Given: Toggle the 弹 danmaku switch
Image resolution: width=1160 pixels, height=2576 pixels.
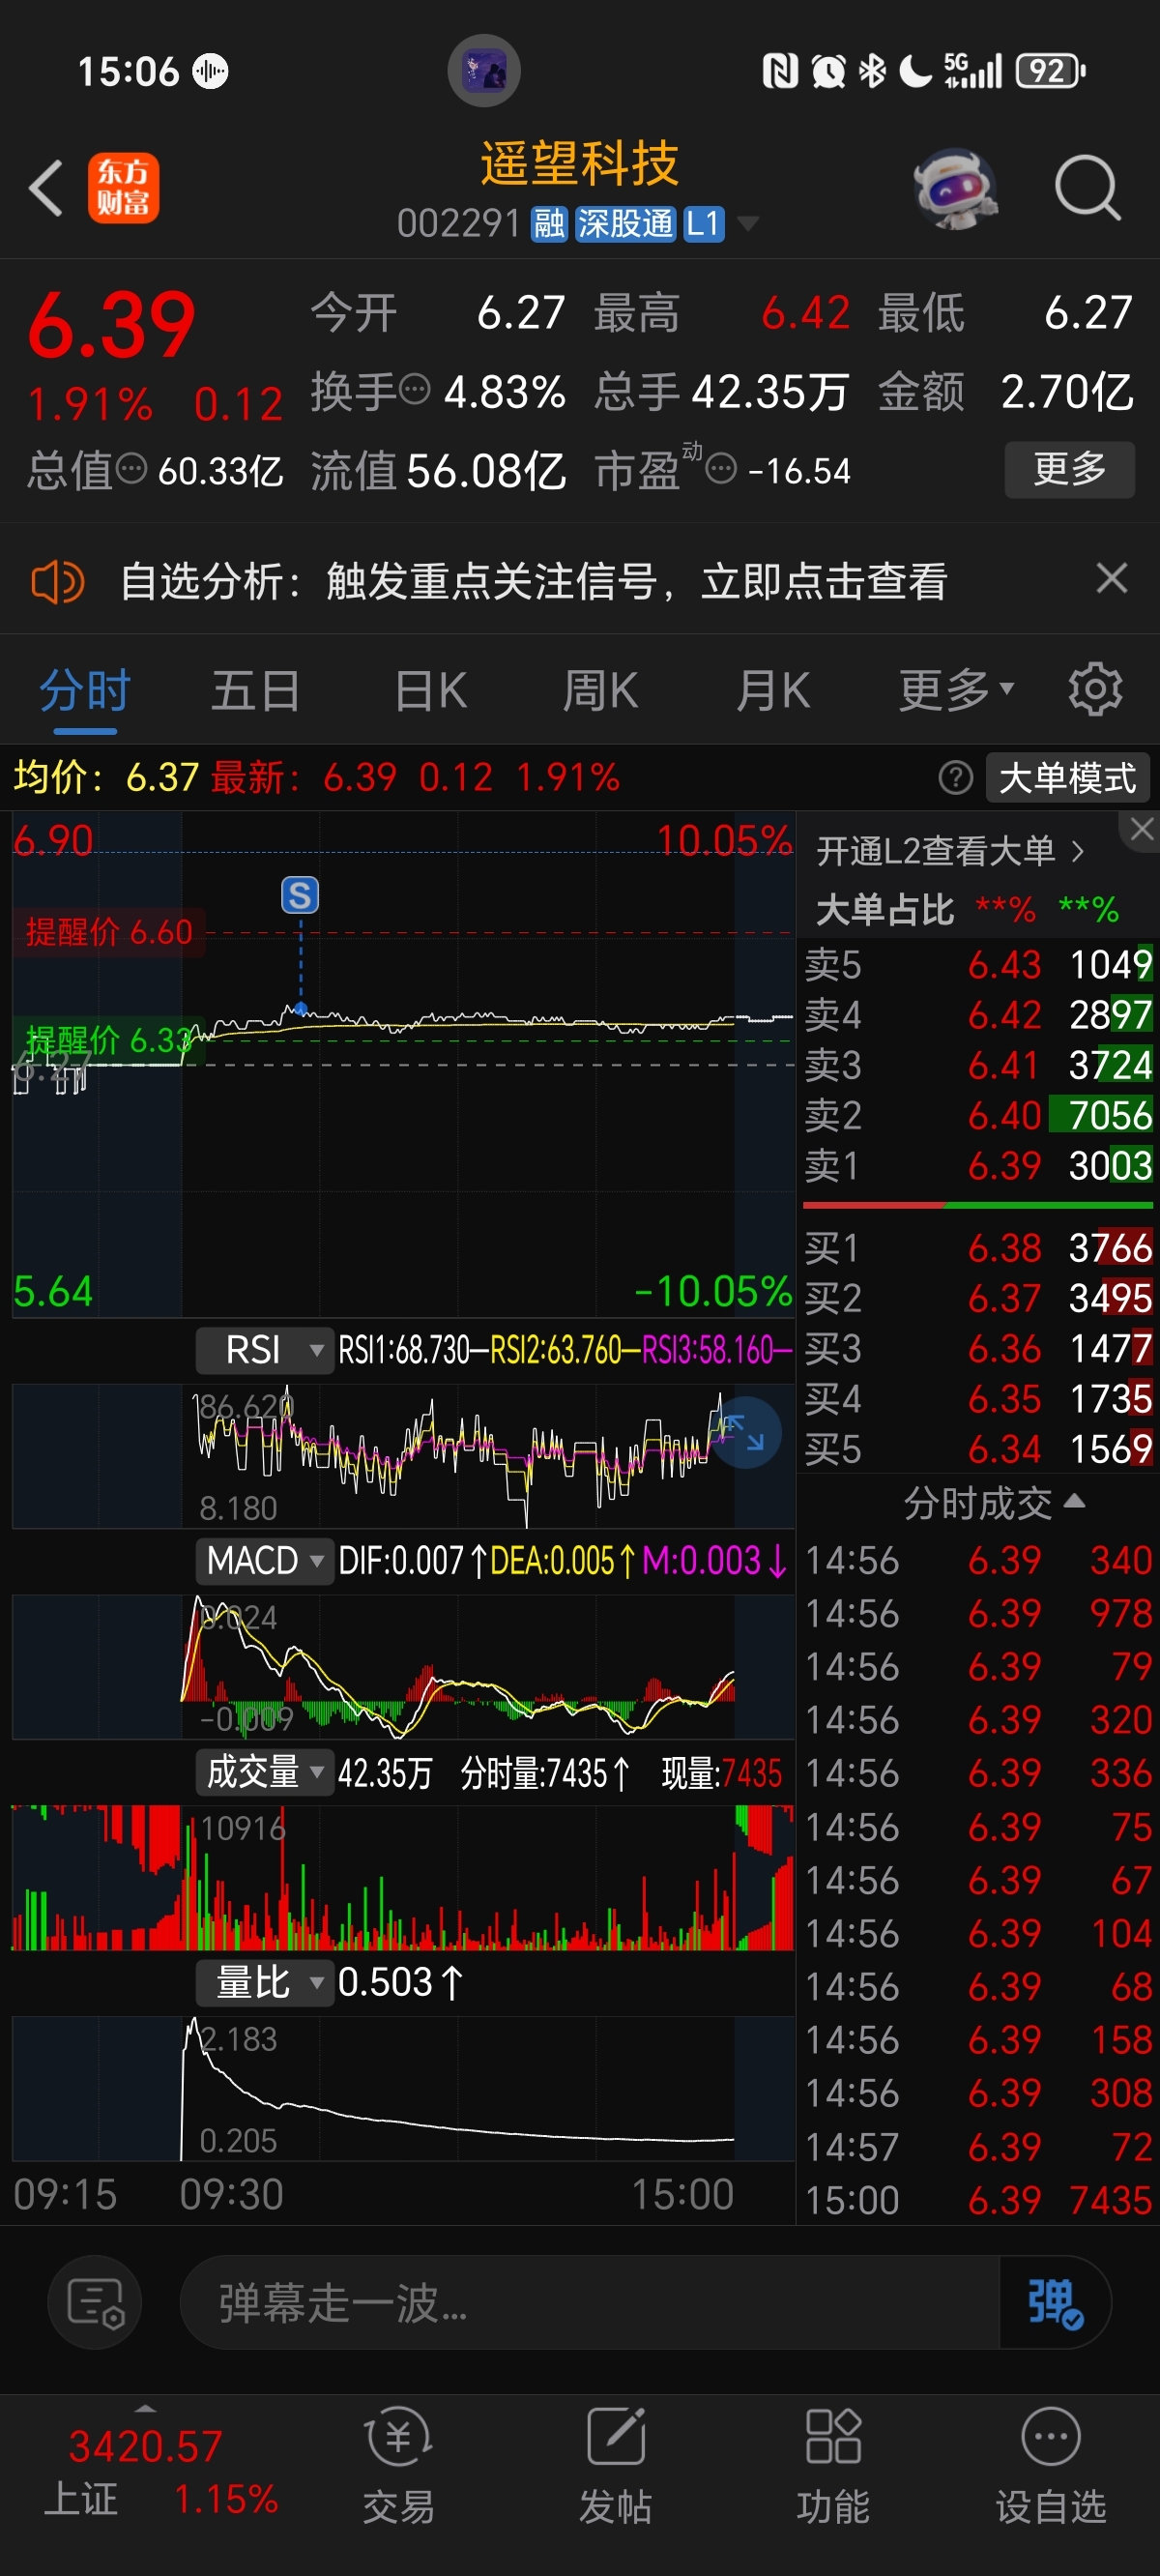Looking at the screenshot, I should point(1054,2303).
